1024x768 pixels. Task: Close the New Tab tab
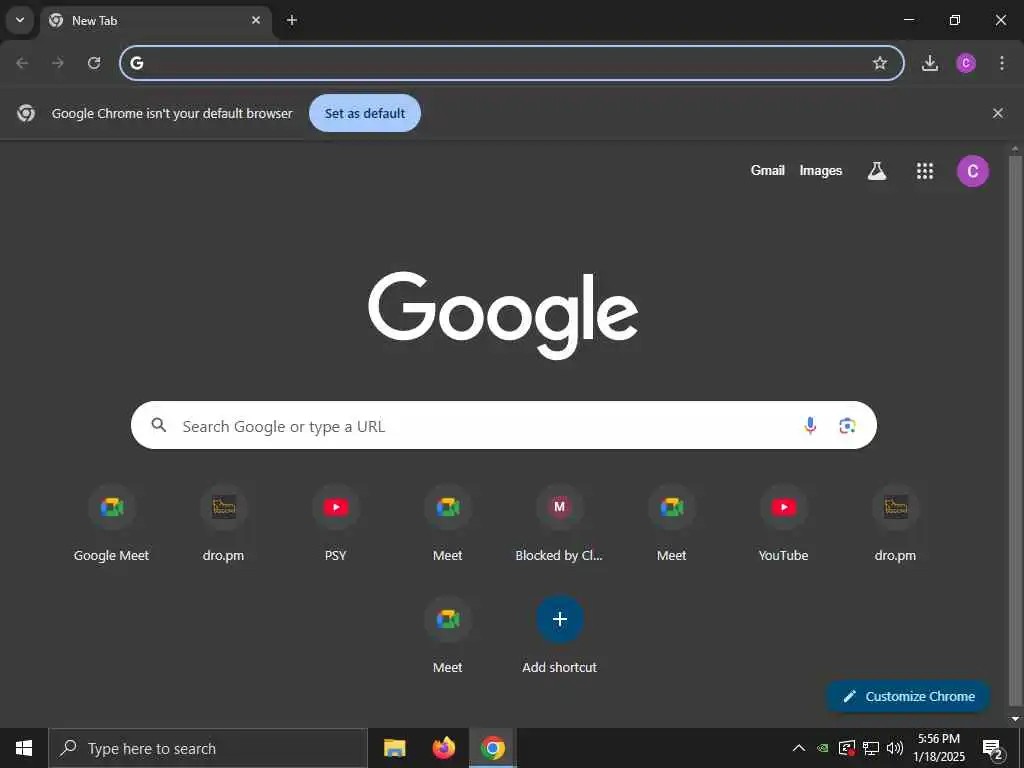tap(256, 20)
